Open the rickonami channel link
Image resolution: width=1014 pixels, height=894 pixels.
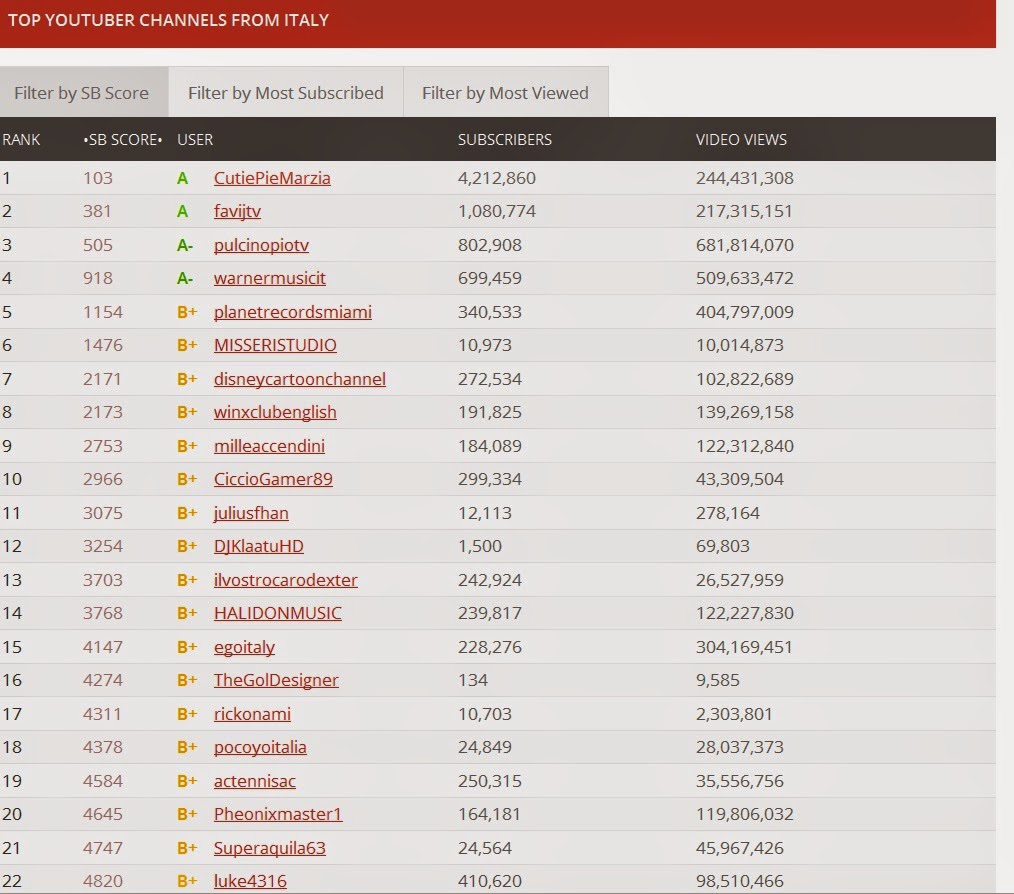(x=252, y=714)
